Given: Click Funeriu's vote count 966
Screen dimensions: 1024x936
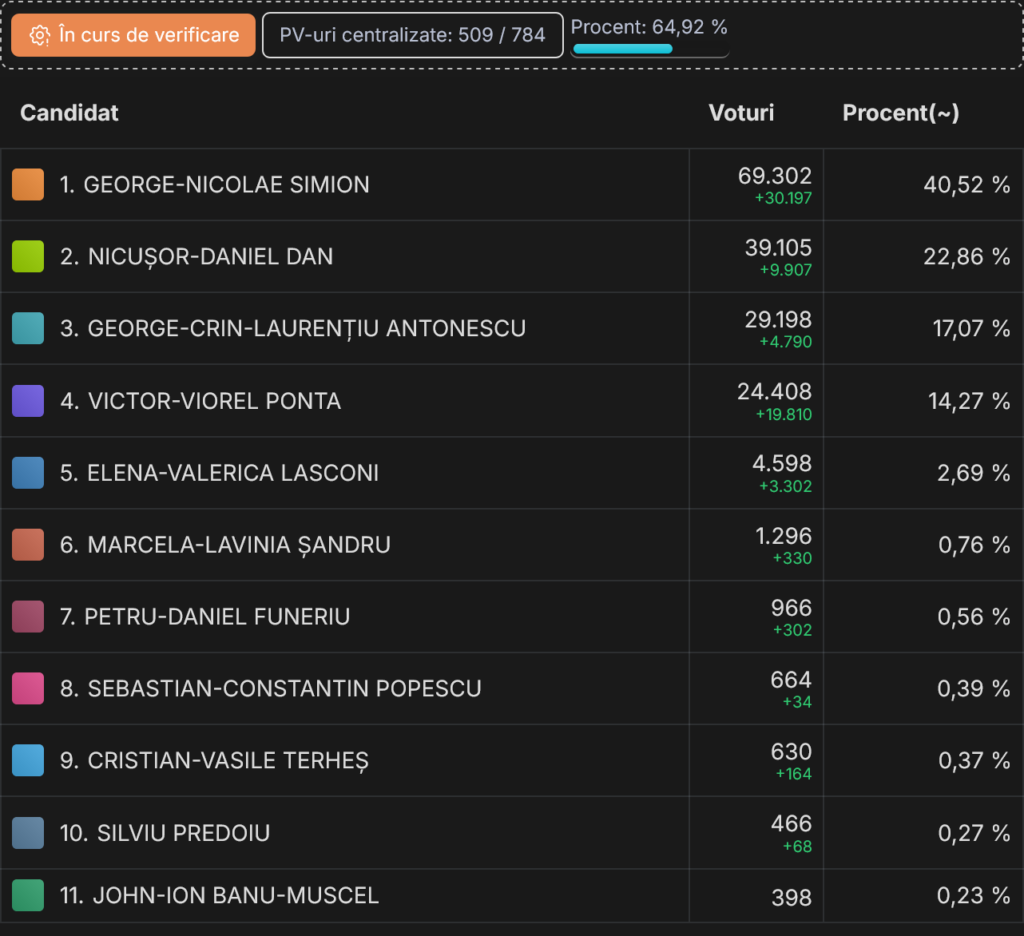Looking at the screenshot, I should click(x=791, y=607).
